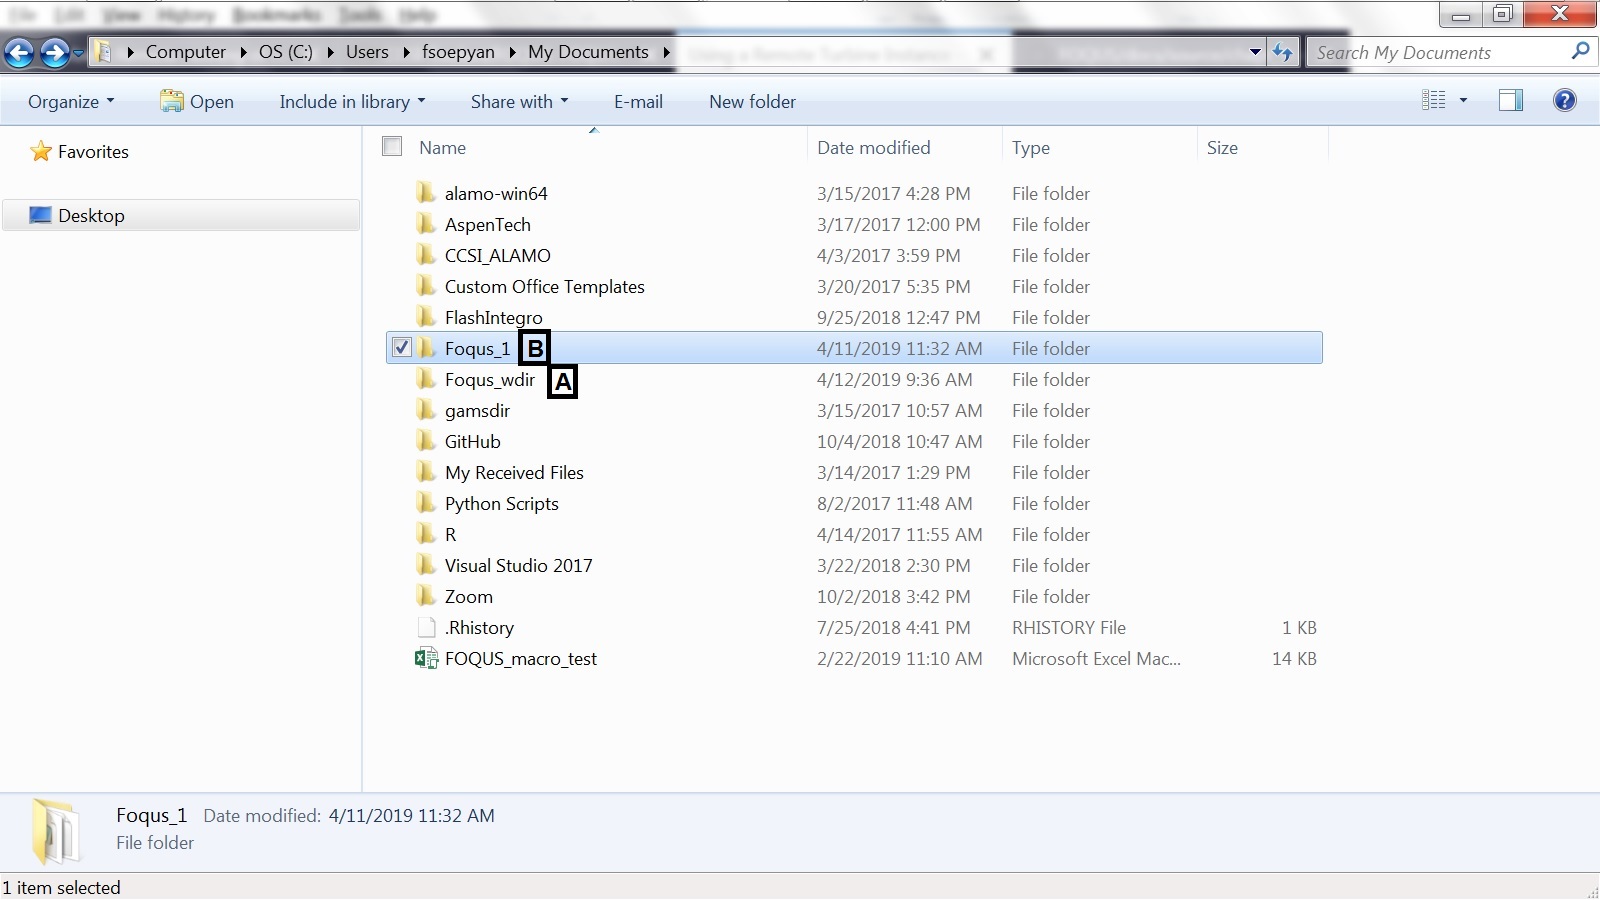Viewport: 1600px width, 900px height.
Task: Click the Favorites star icon in the sidebar
Action: 40,151
